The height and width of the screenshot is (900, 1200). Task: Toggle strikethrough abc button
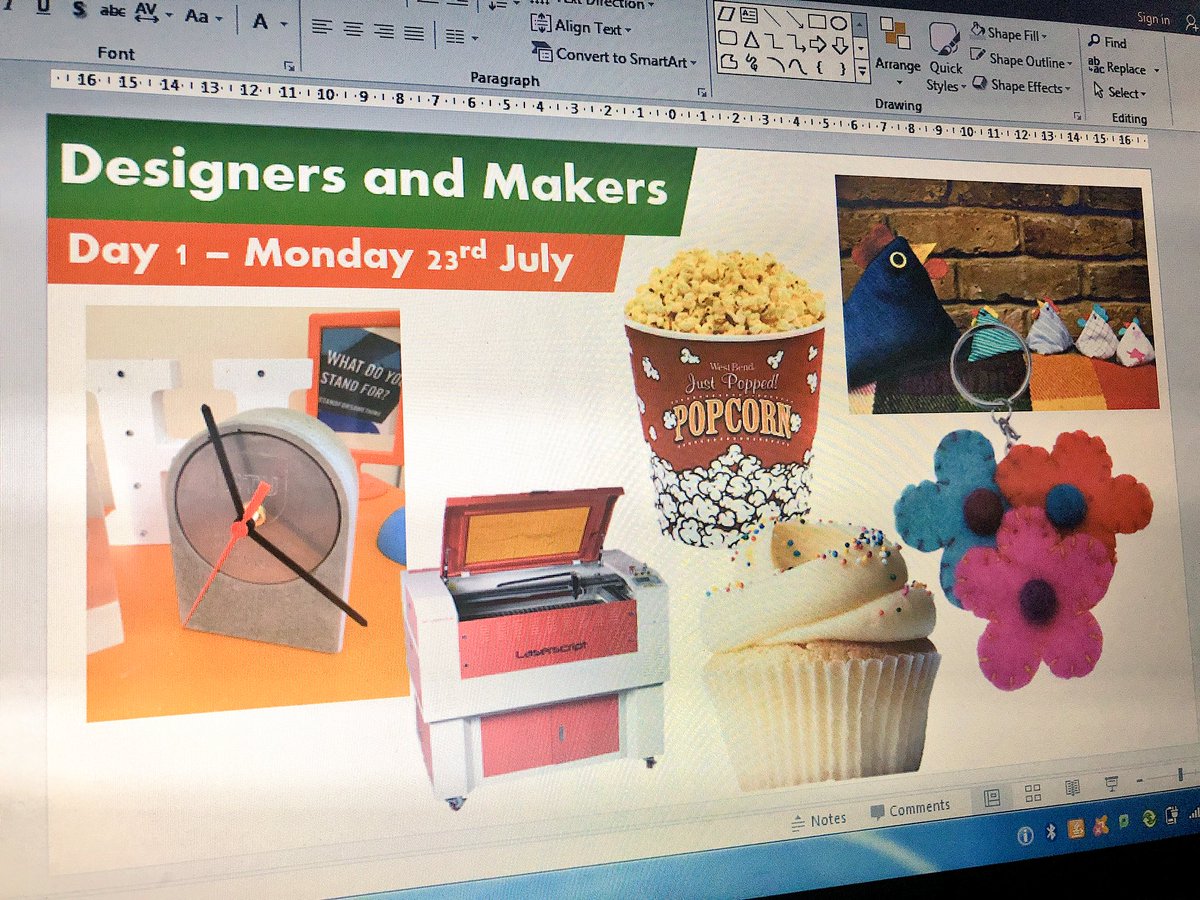pos(113,12)
